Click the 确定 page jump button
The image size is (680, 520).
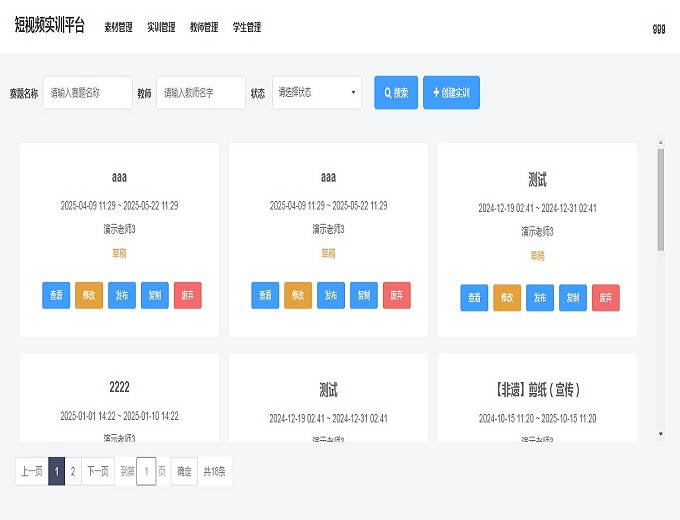pos(184,471)
